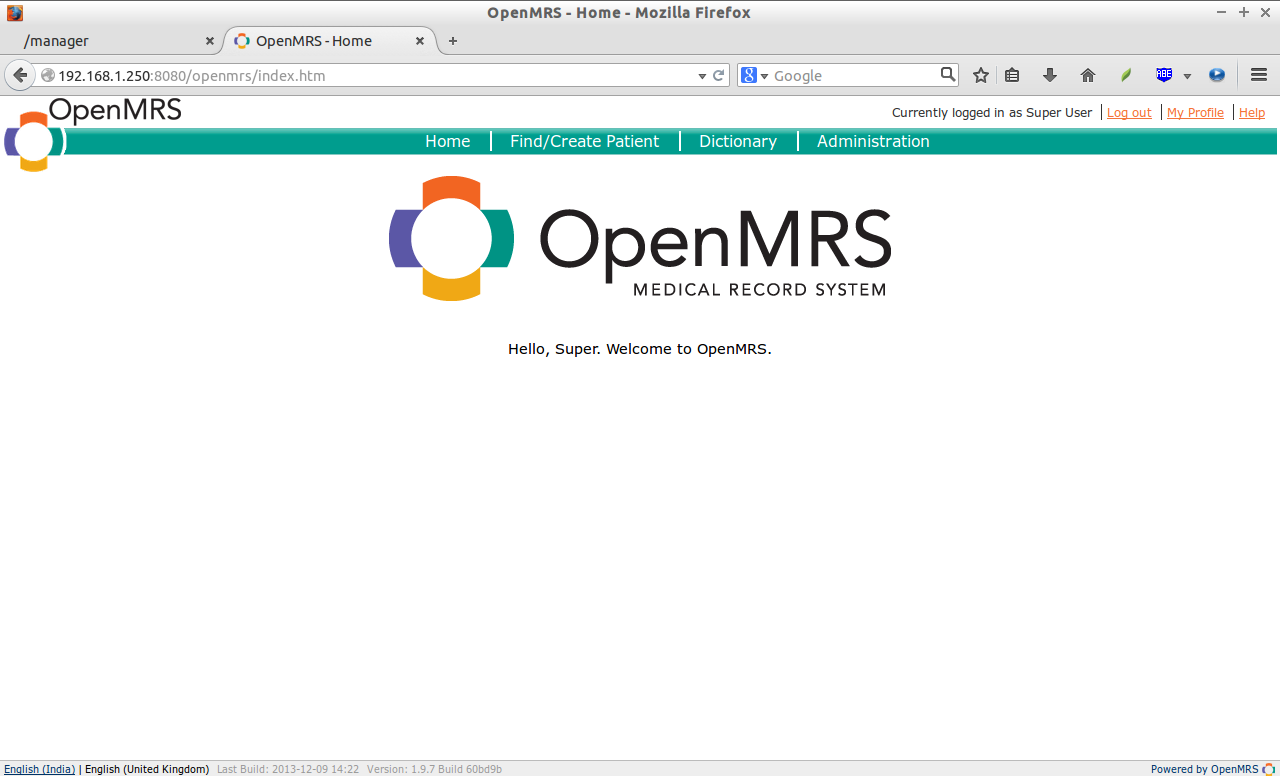This screenshot has width=1280, height=776.
Task: Show bookmarks list icon
Action: pos(1012,75)
